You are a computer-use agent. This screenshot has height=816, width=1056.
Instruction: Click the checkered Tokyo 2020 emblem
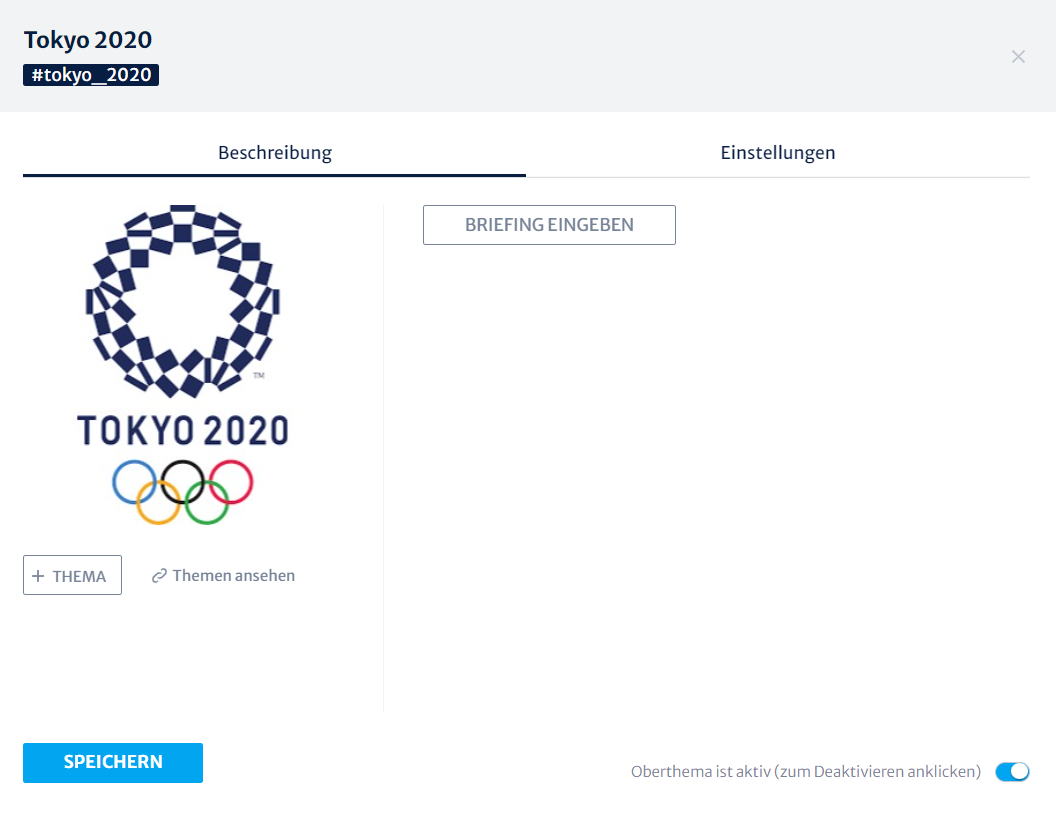point(183,301)
